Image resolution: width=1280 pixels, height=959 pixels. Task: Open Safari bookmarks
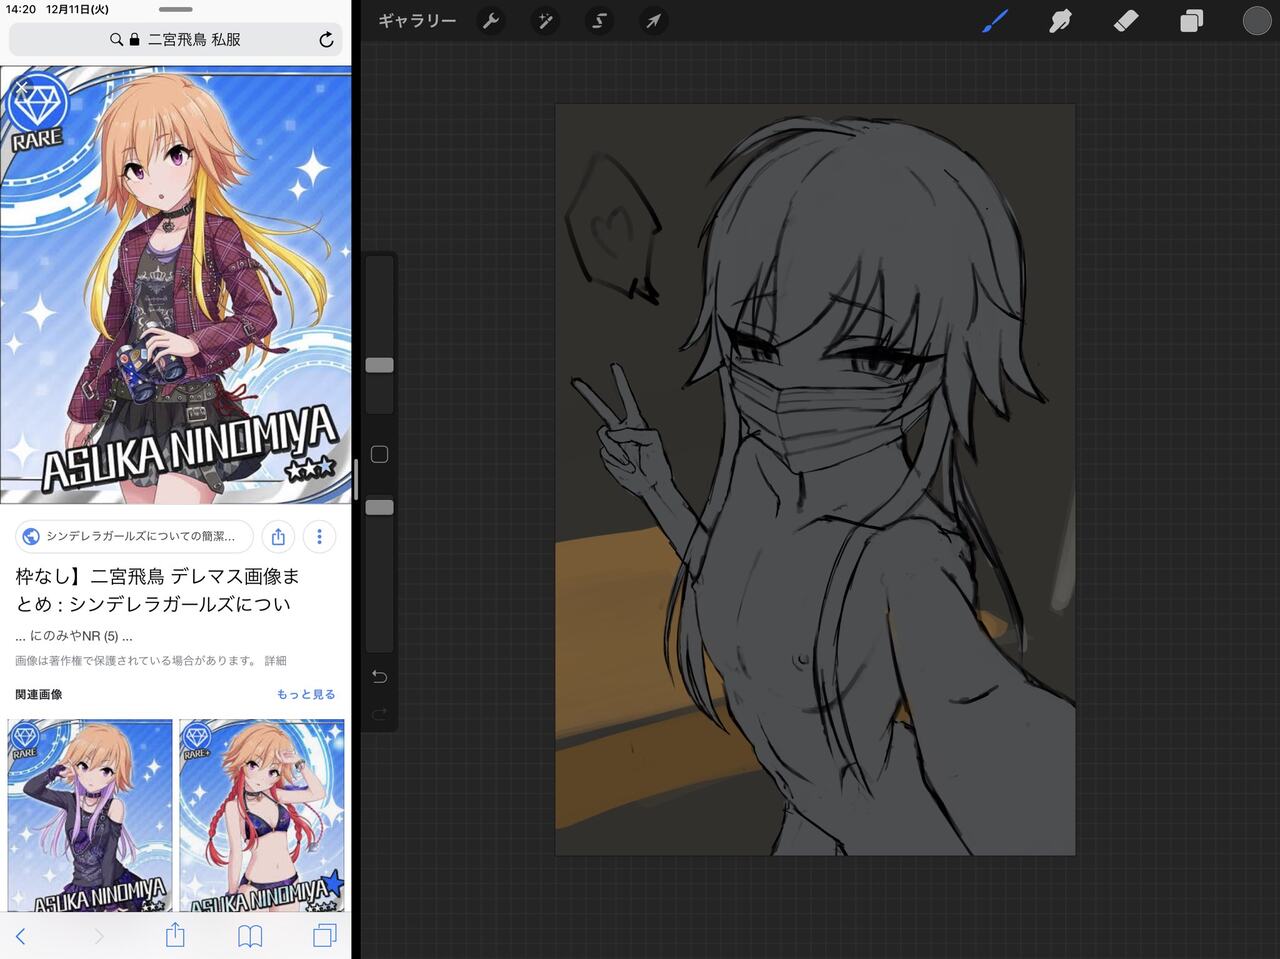[x=250, y=936]
